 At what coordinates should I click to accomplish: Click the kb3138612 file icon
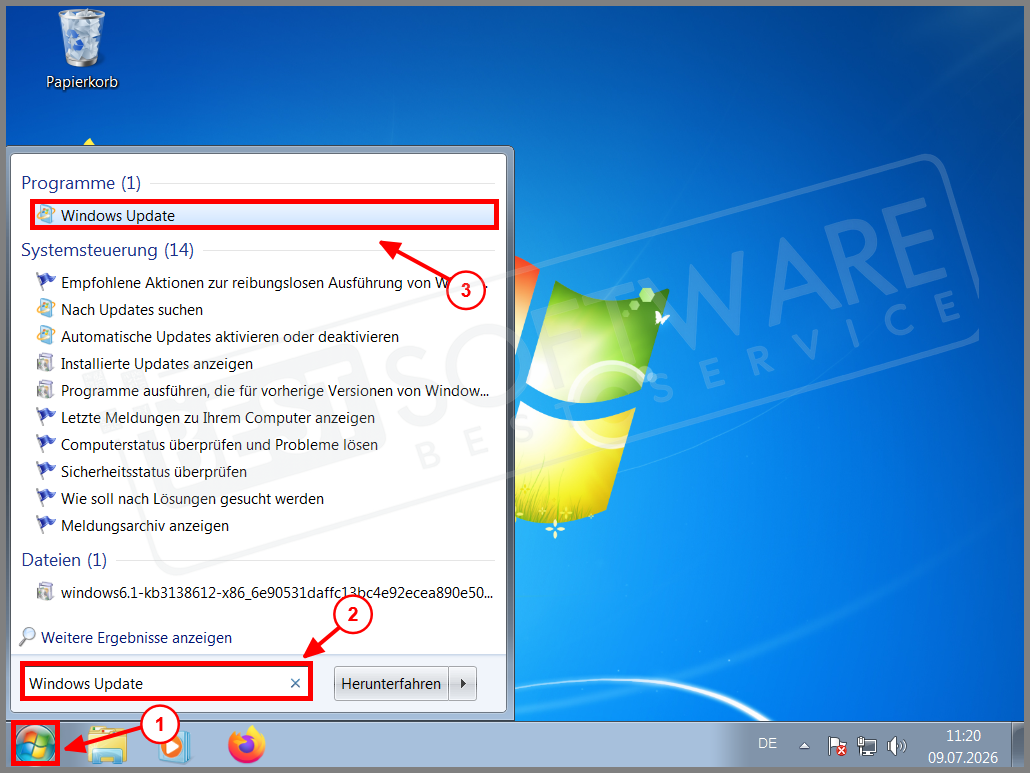(45, 591)
